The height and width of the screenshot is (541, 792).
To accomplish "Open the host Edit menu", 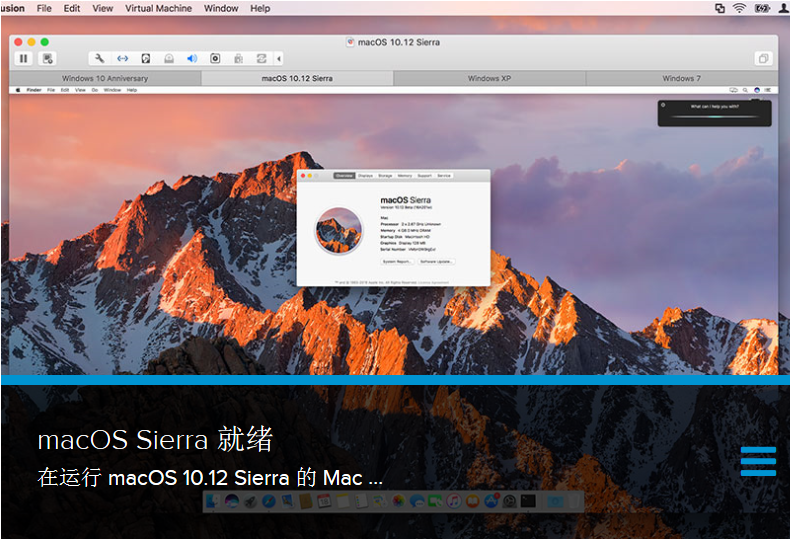I will (x=72, y=8).
